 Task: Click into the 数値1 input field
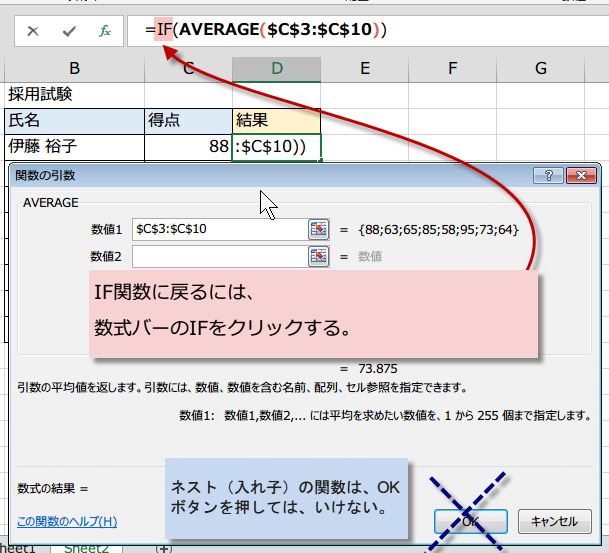pos(218,229)
